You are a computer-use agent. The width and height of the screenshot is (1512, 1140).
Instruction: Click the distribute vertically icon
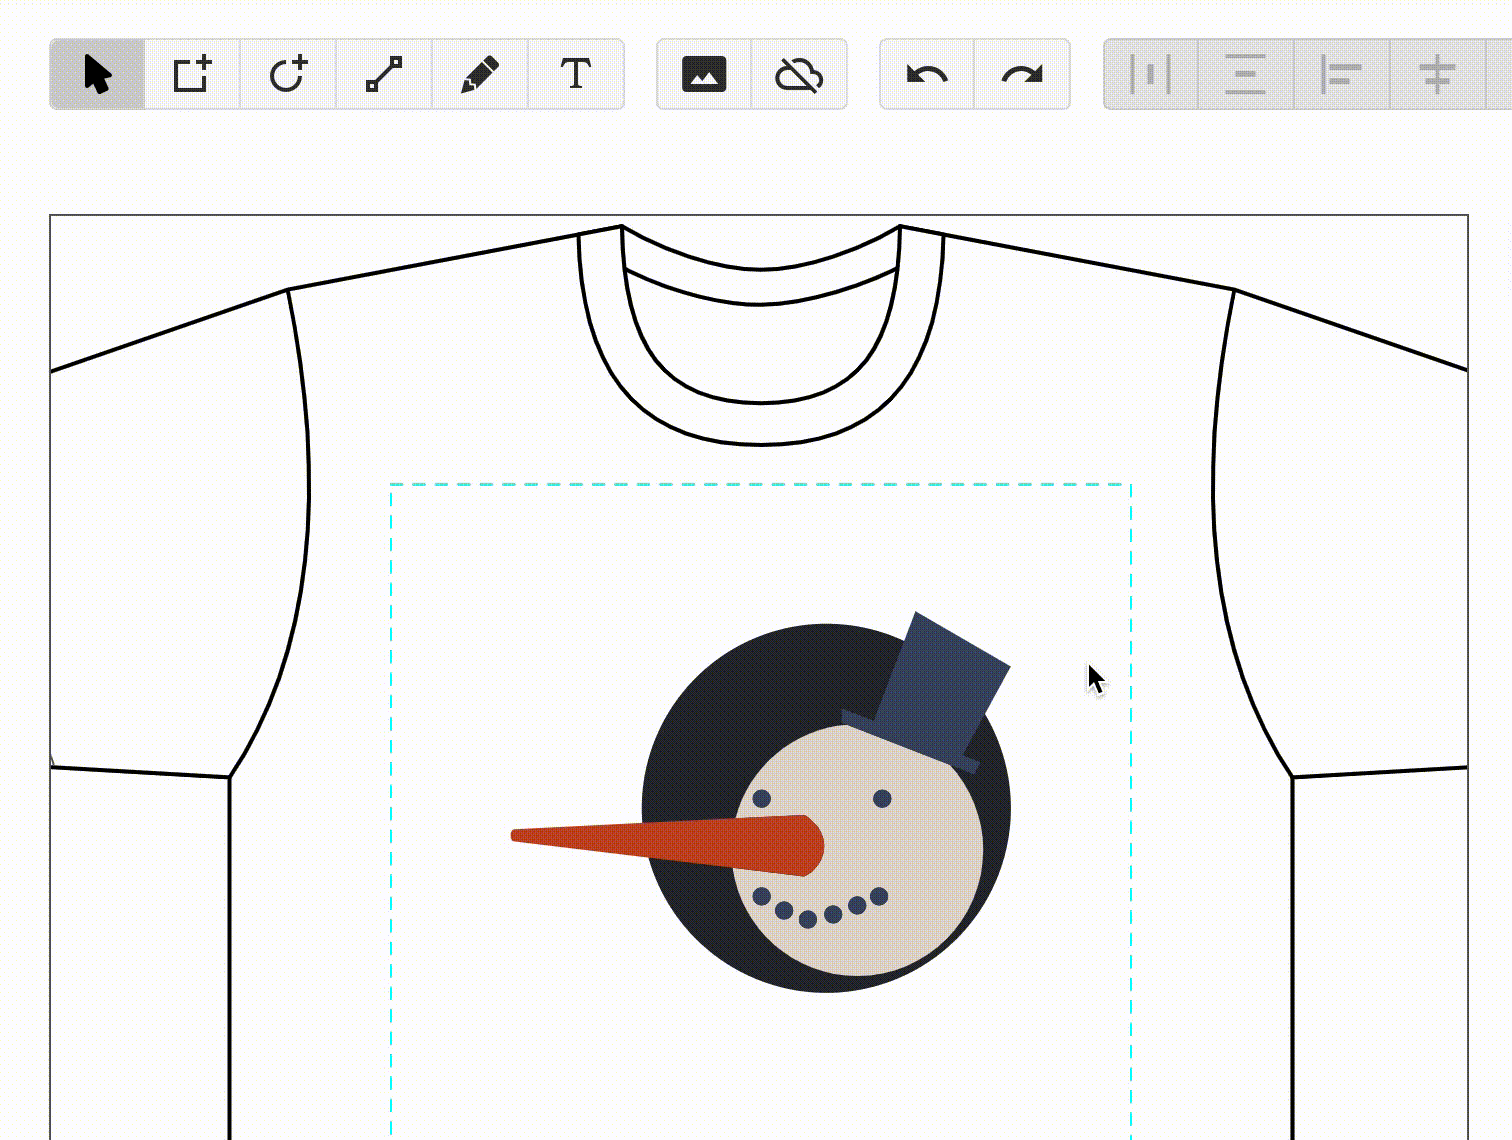1245,75
